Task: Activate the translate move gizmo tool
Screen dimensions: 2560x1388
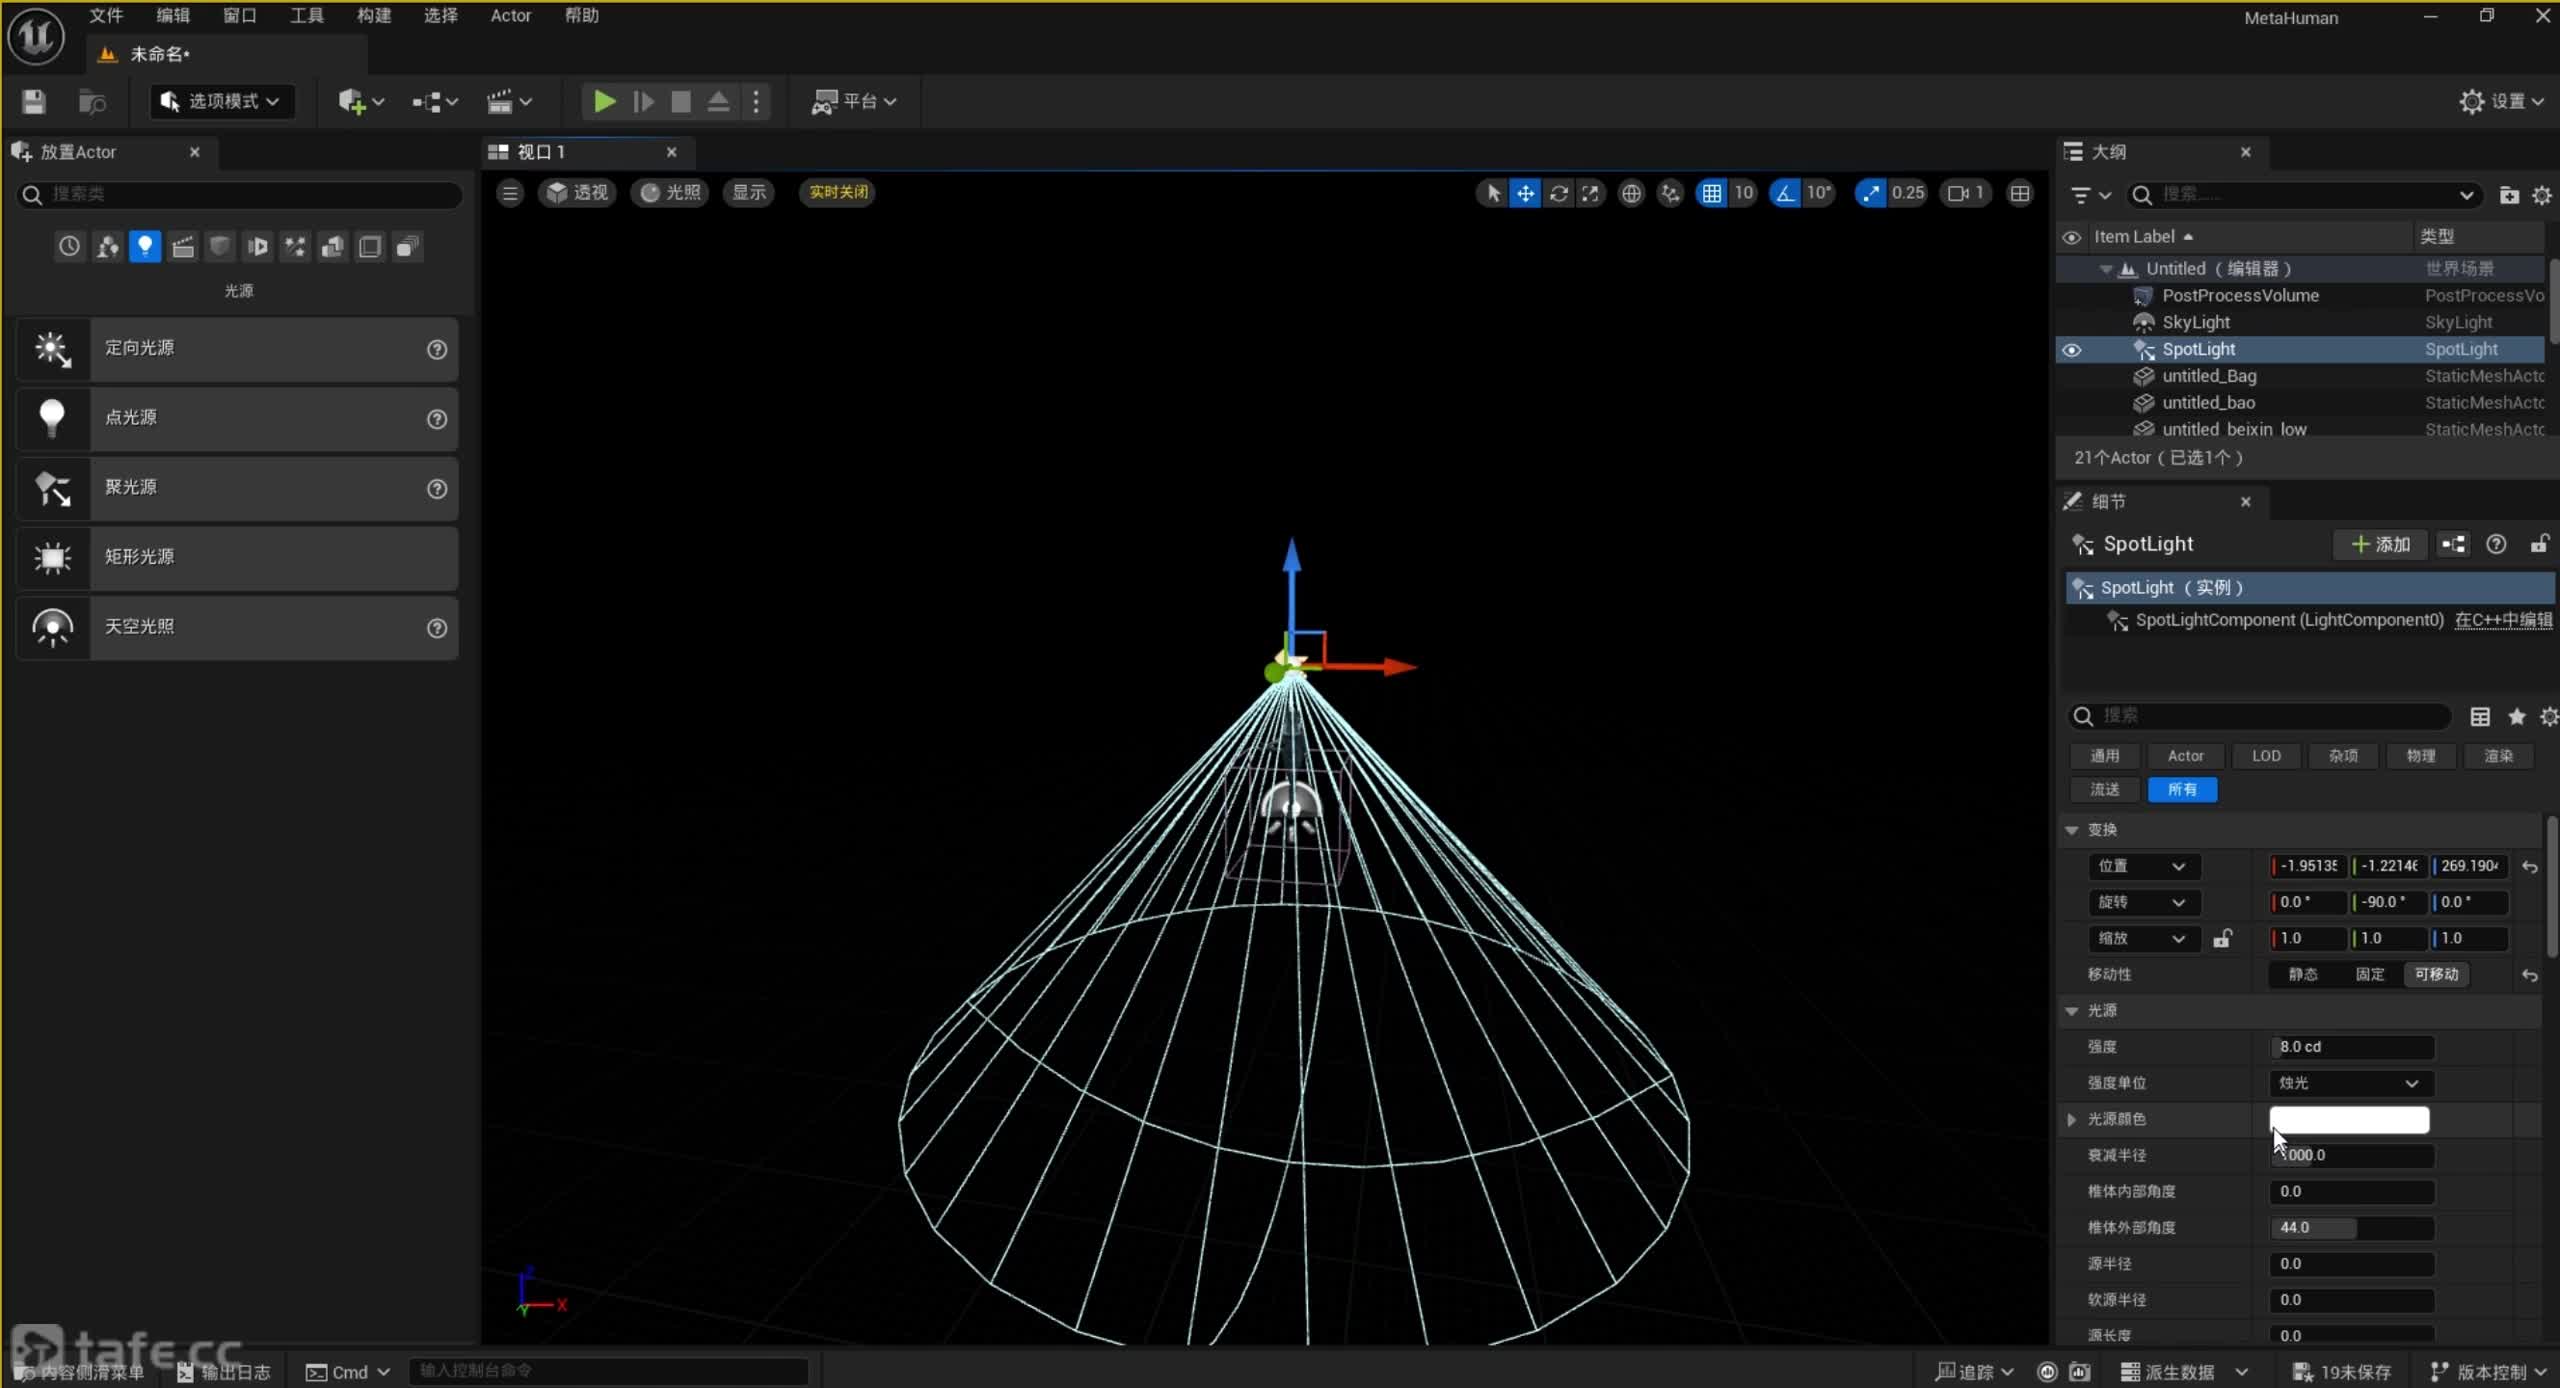Action: point(1525,193)
